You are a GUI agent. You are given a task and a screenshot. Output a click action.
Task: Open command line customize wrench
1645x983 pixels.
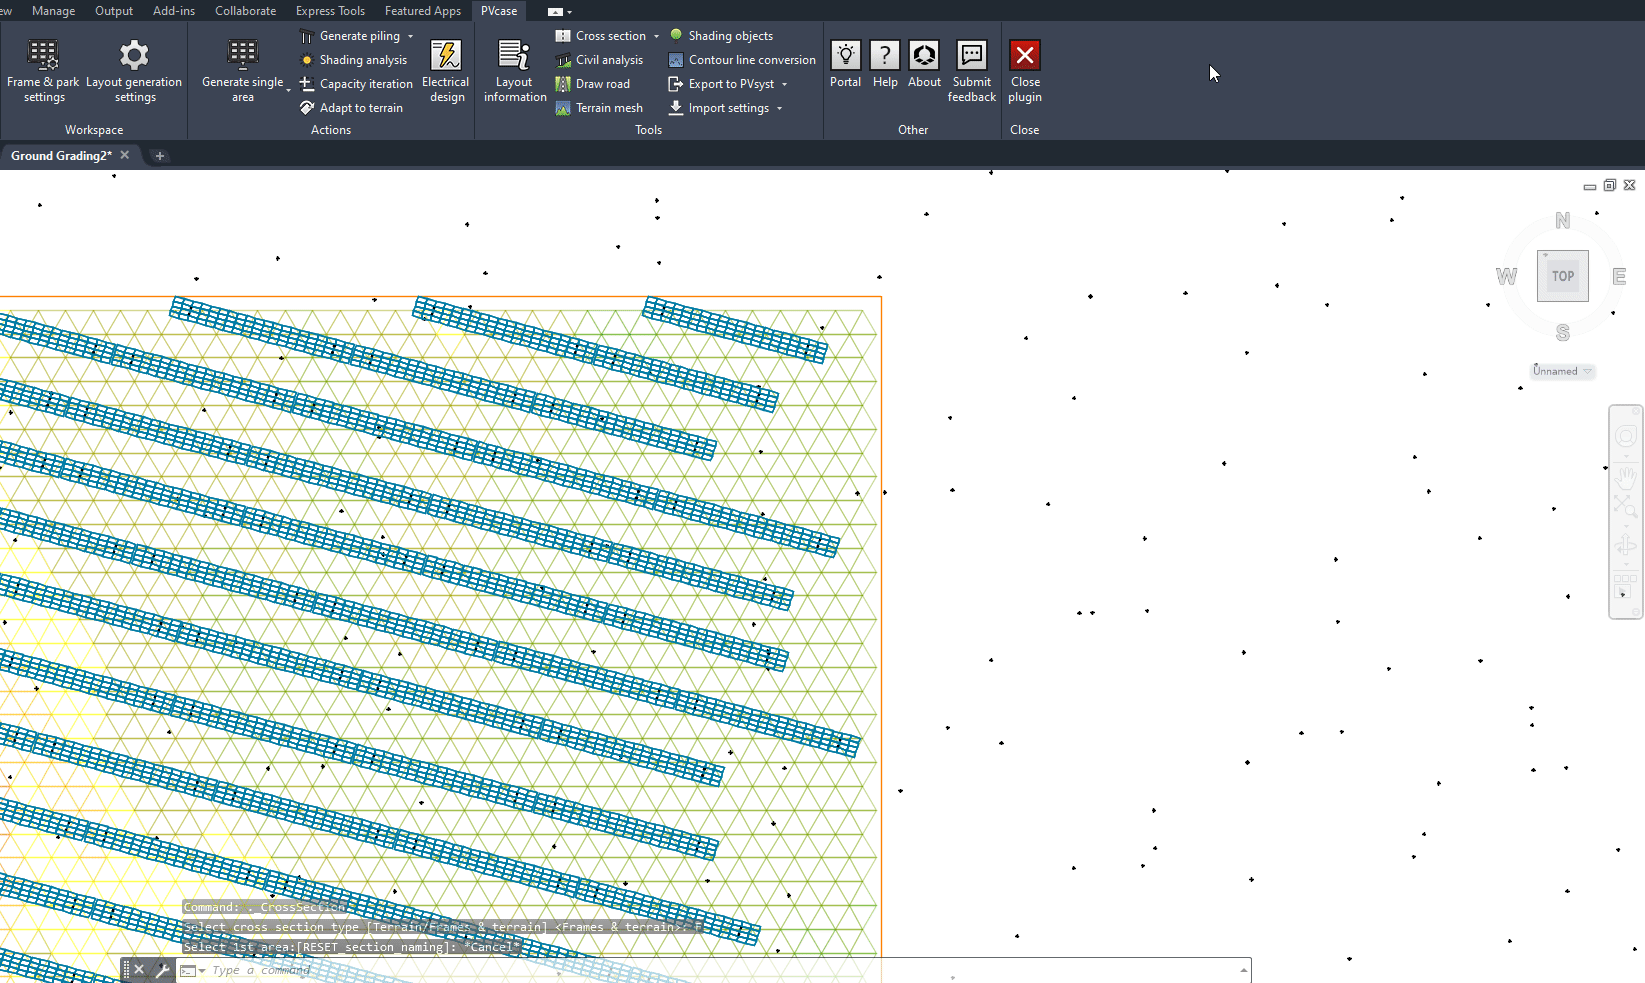coord(162,970)
